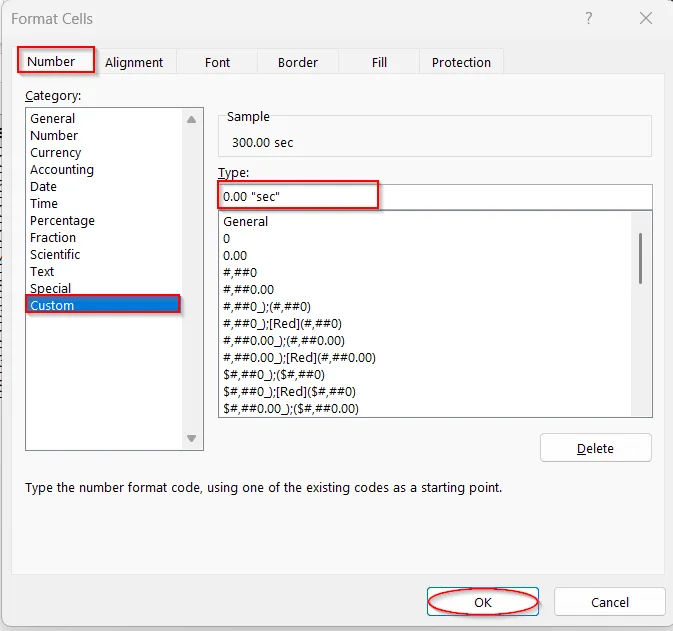This screenshot has width=673, height=631.
Task: Select the Date category
Action: (x=104, y=186)
